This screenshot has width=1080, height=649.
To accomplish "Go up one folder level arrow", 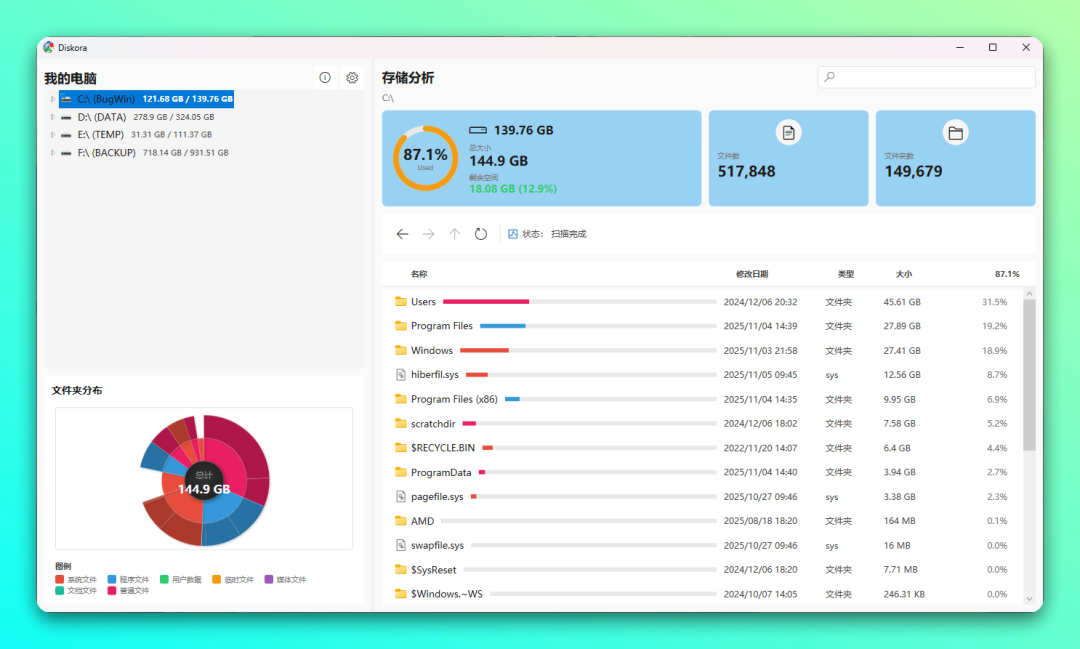I will (x=455, y=234).
